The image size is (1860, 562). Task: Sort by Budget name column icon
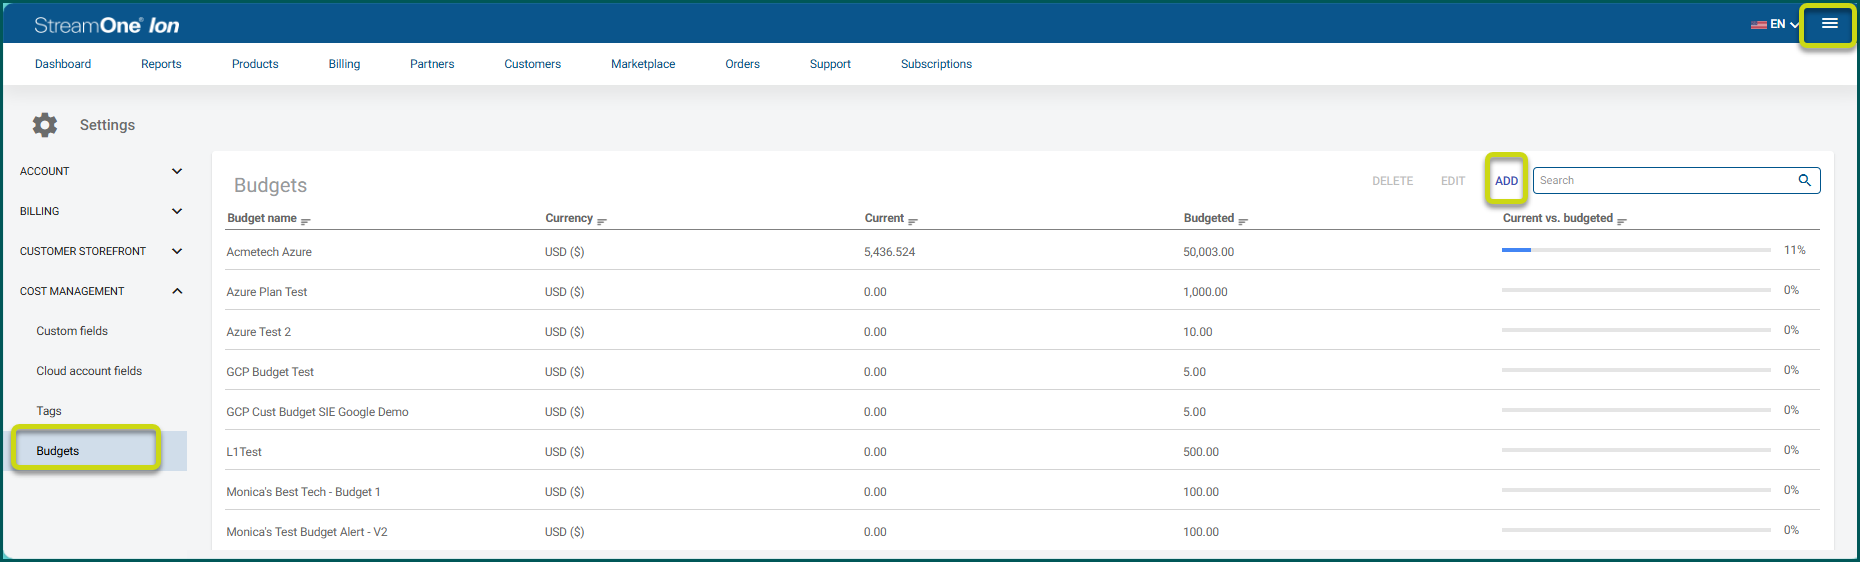306,220
